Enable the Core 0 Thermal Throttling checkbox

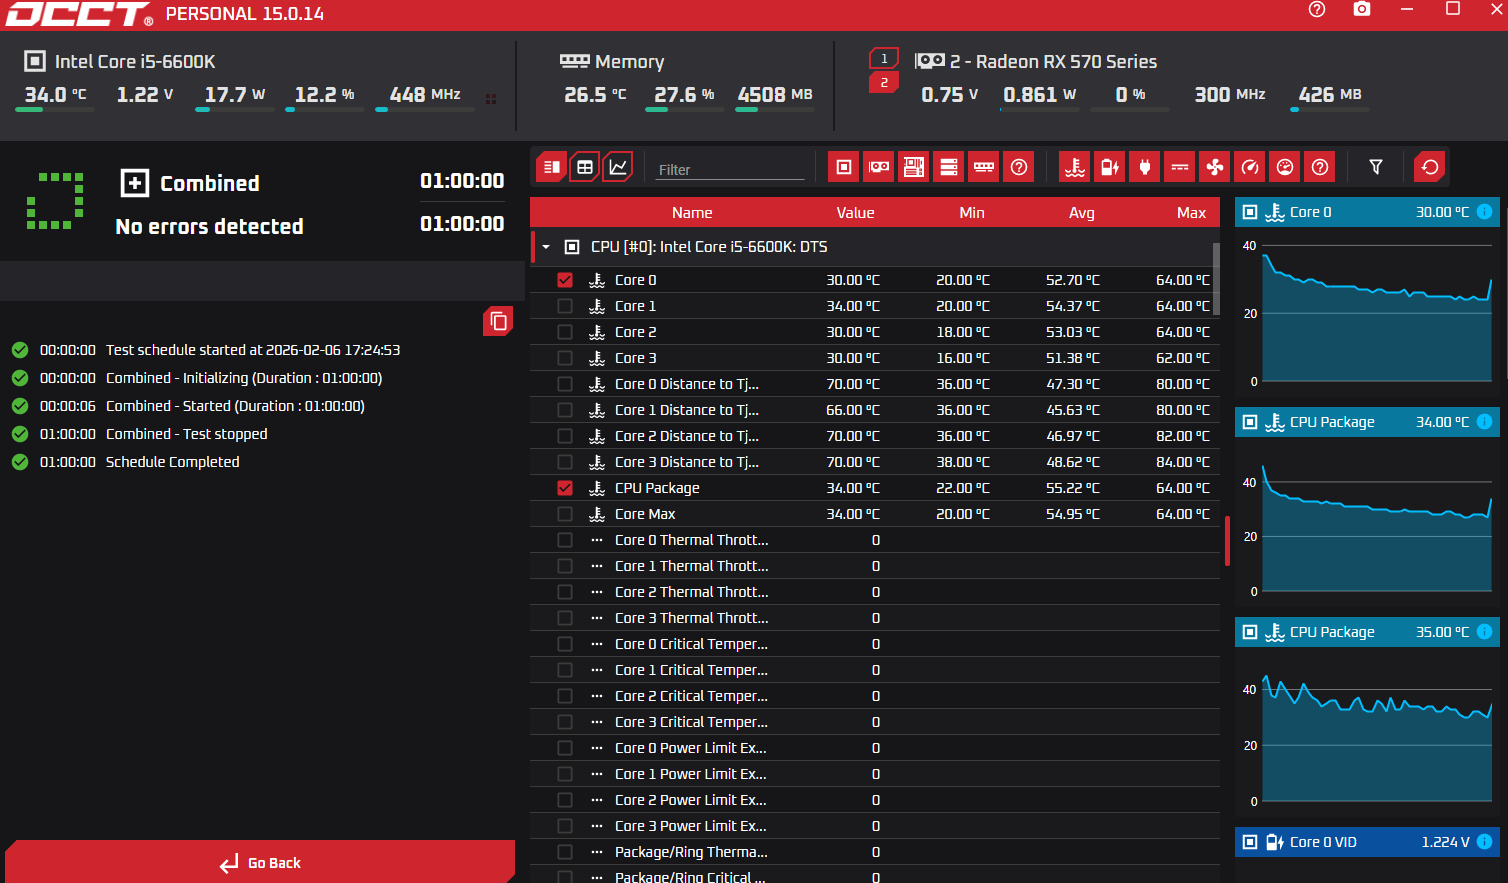tap(565, 540)
